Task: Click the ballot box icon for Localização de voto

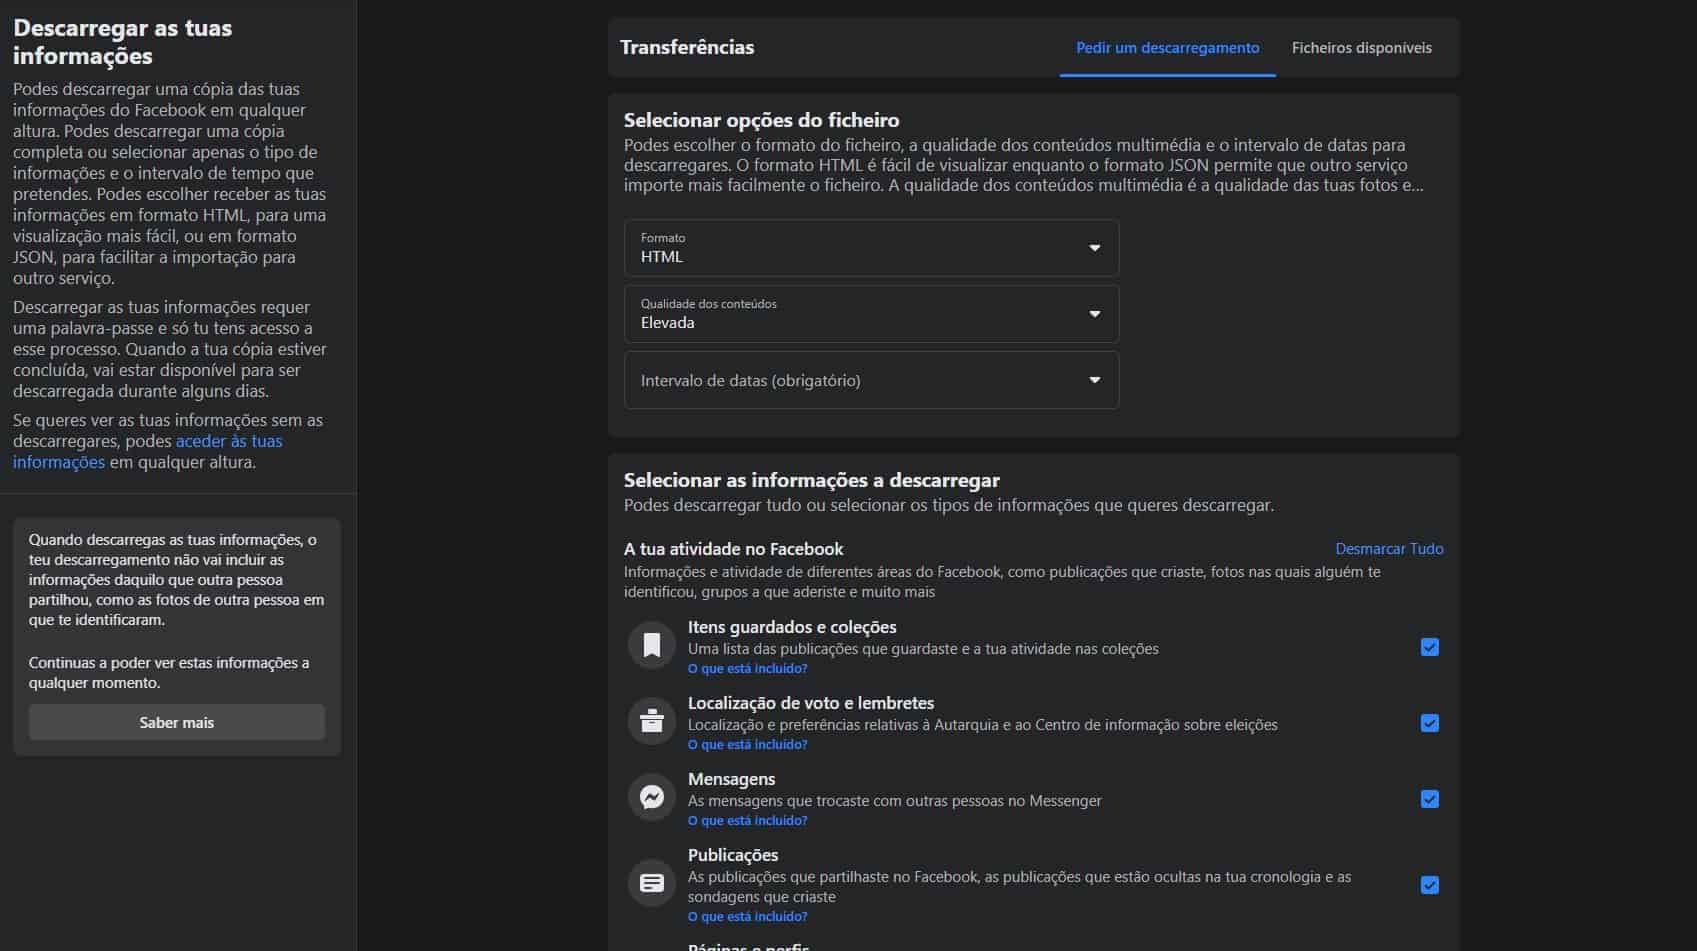Action: pyautogui.click(x=652, y=721)
